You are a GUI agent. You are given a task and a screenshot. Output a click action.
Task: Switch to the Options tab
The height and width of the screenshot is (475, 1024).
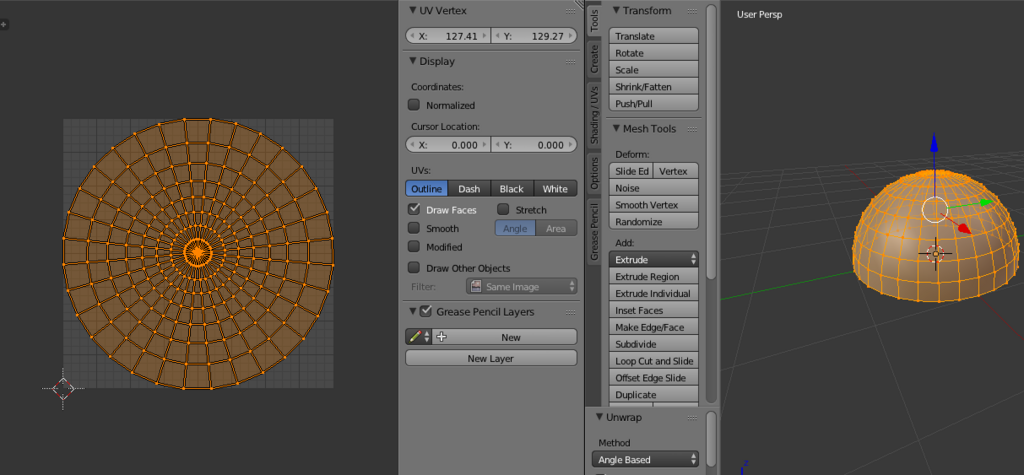pos(594,173)
